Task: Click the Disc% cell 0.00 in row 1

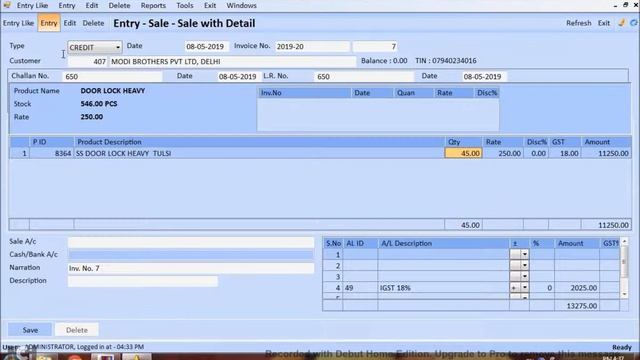Action: pos(536,153)
